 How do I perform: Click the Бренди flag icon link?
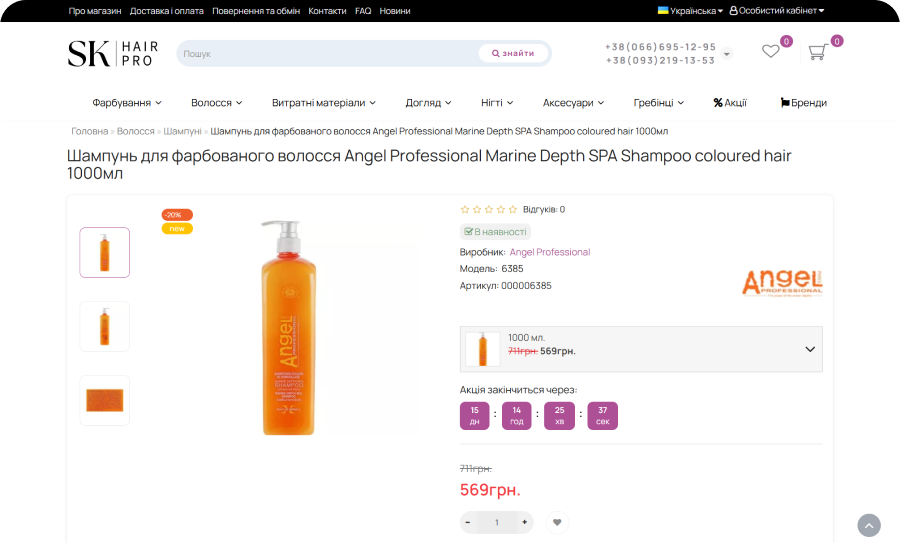pos(804,103)
